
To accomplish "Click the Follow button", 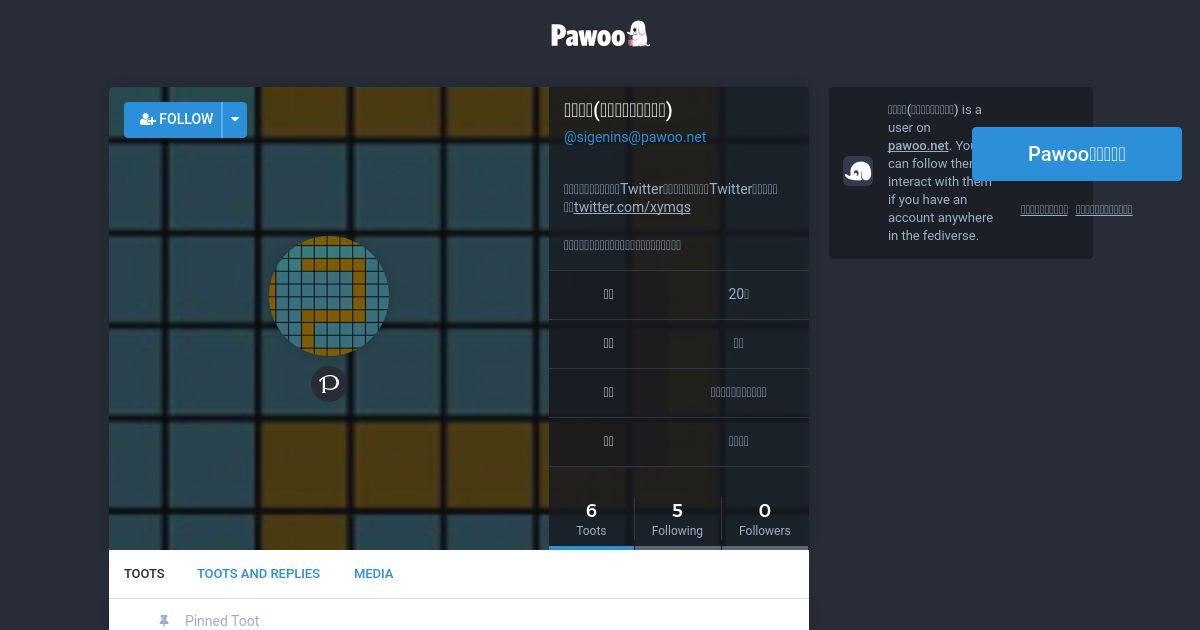I will 174,119.
